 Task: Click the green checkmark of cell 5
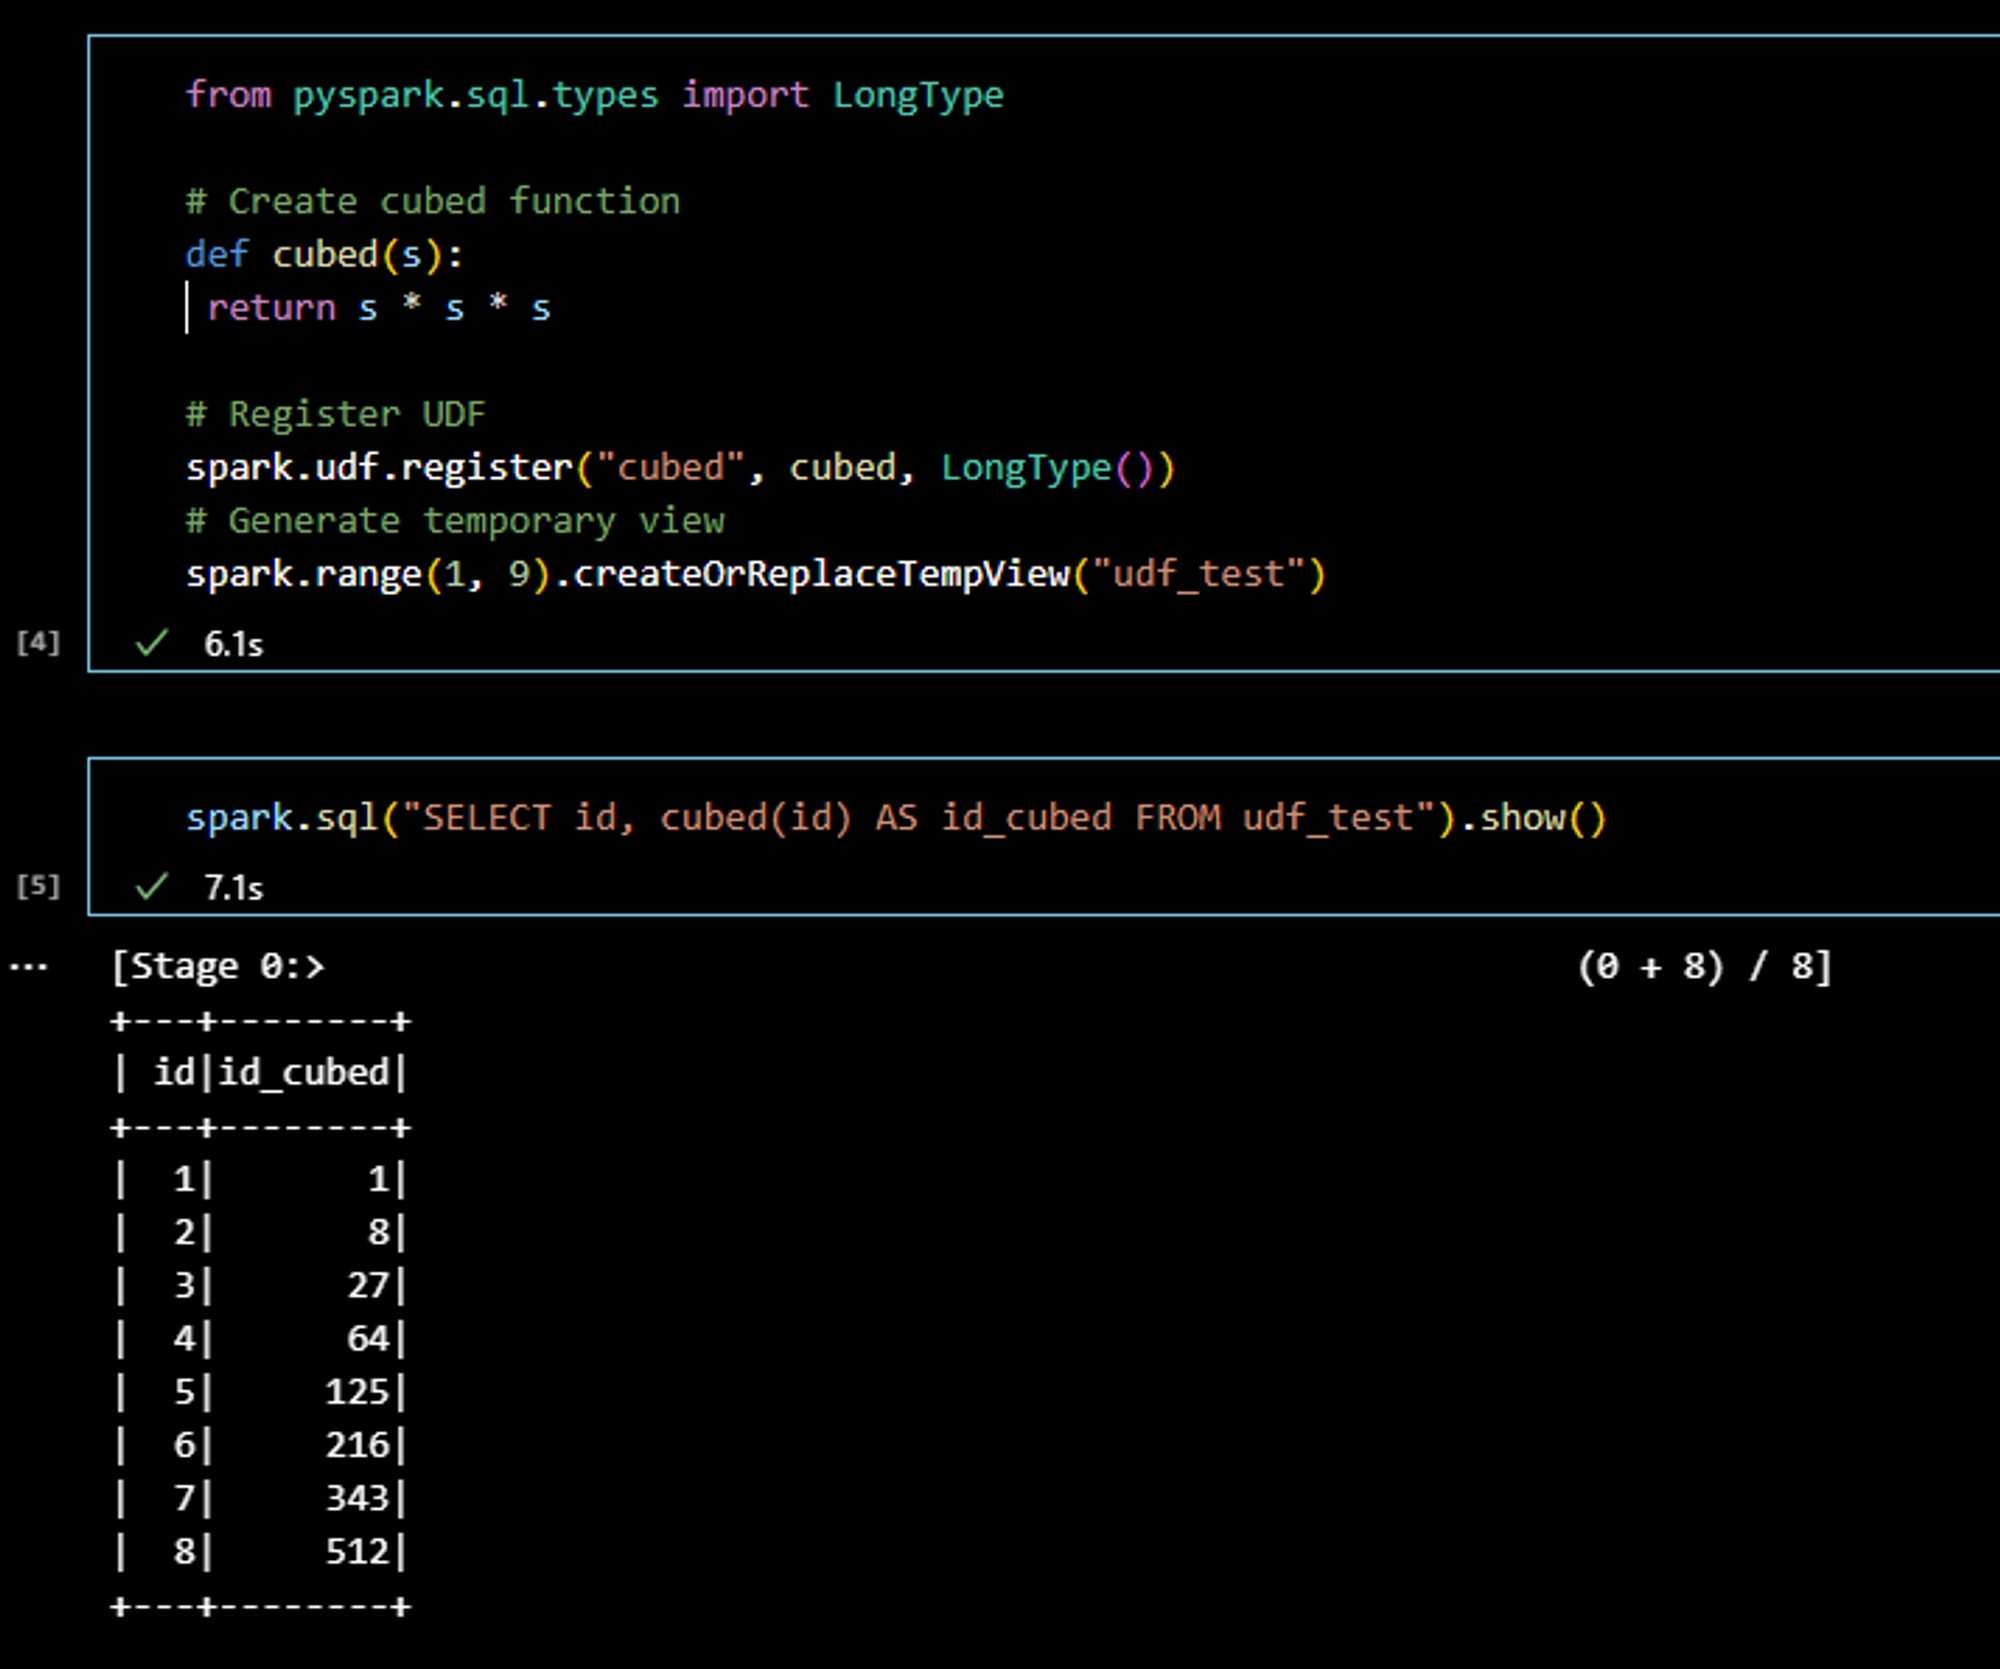pos(152,886)
